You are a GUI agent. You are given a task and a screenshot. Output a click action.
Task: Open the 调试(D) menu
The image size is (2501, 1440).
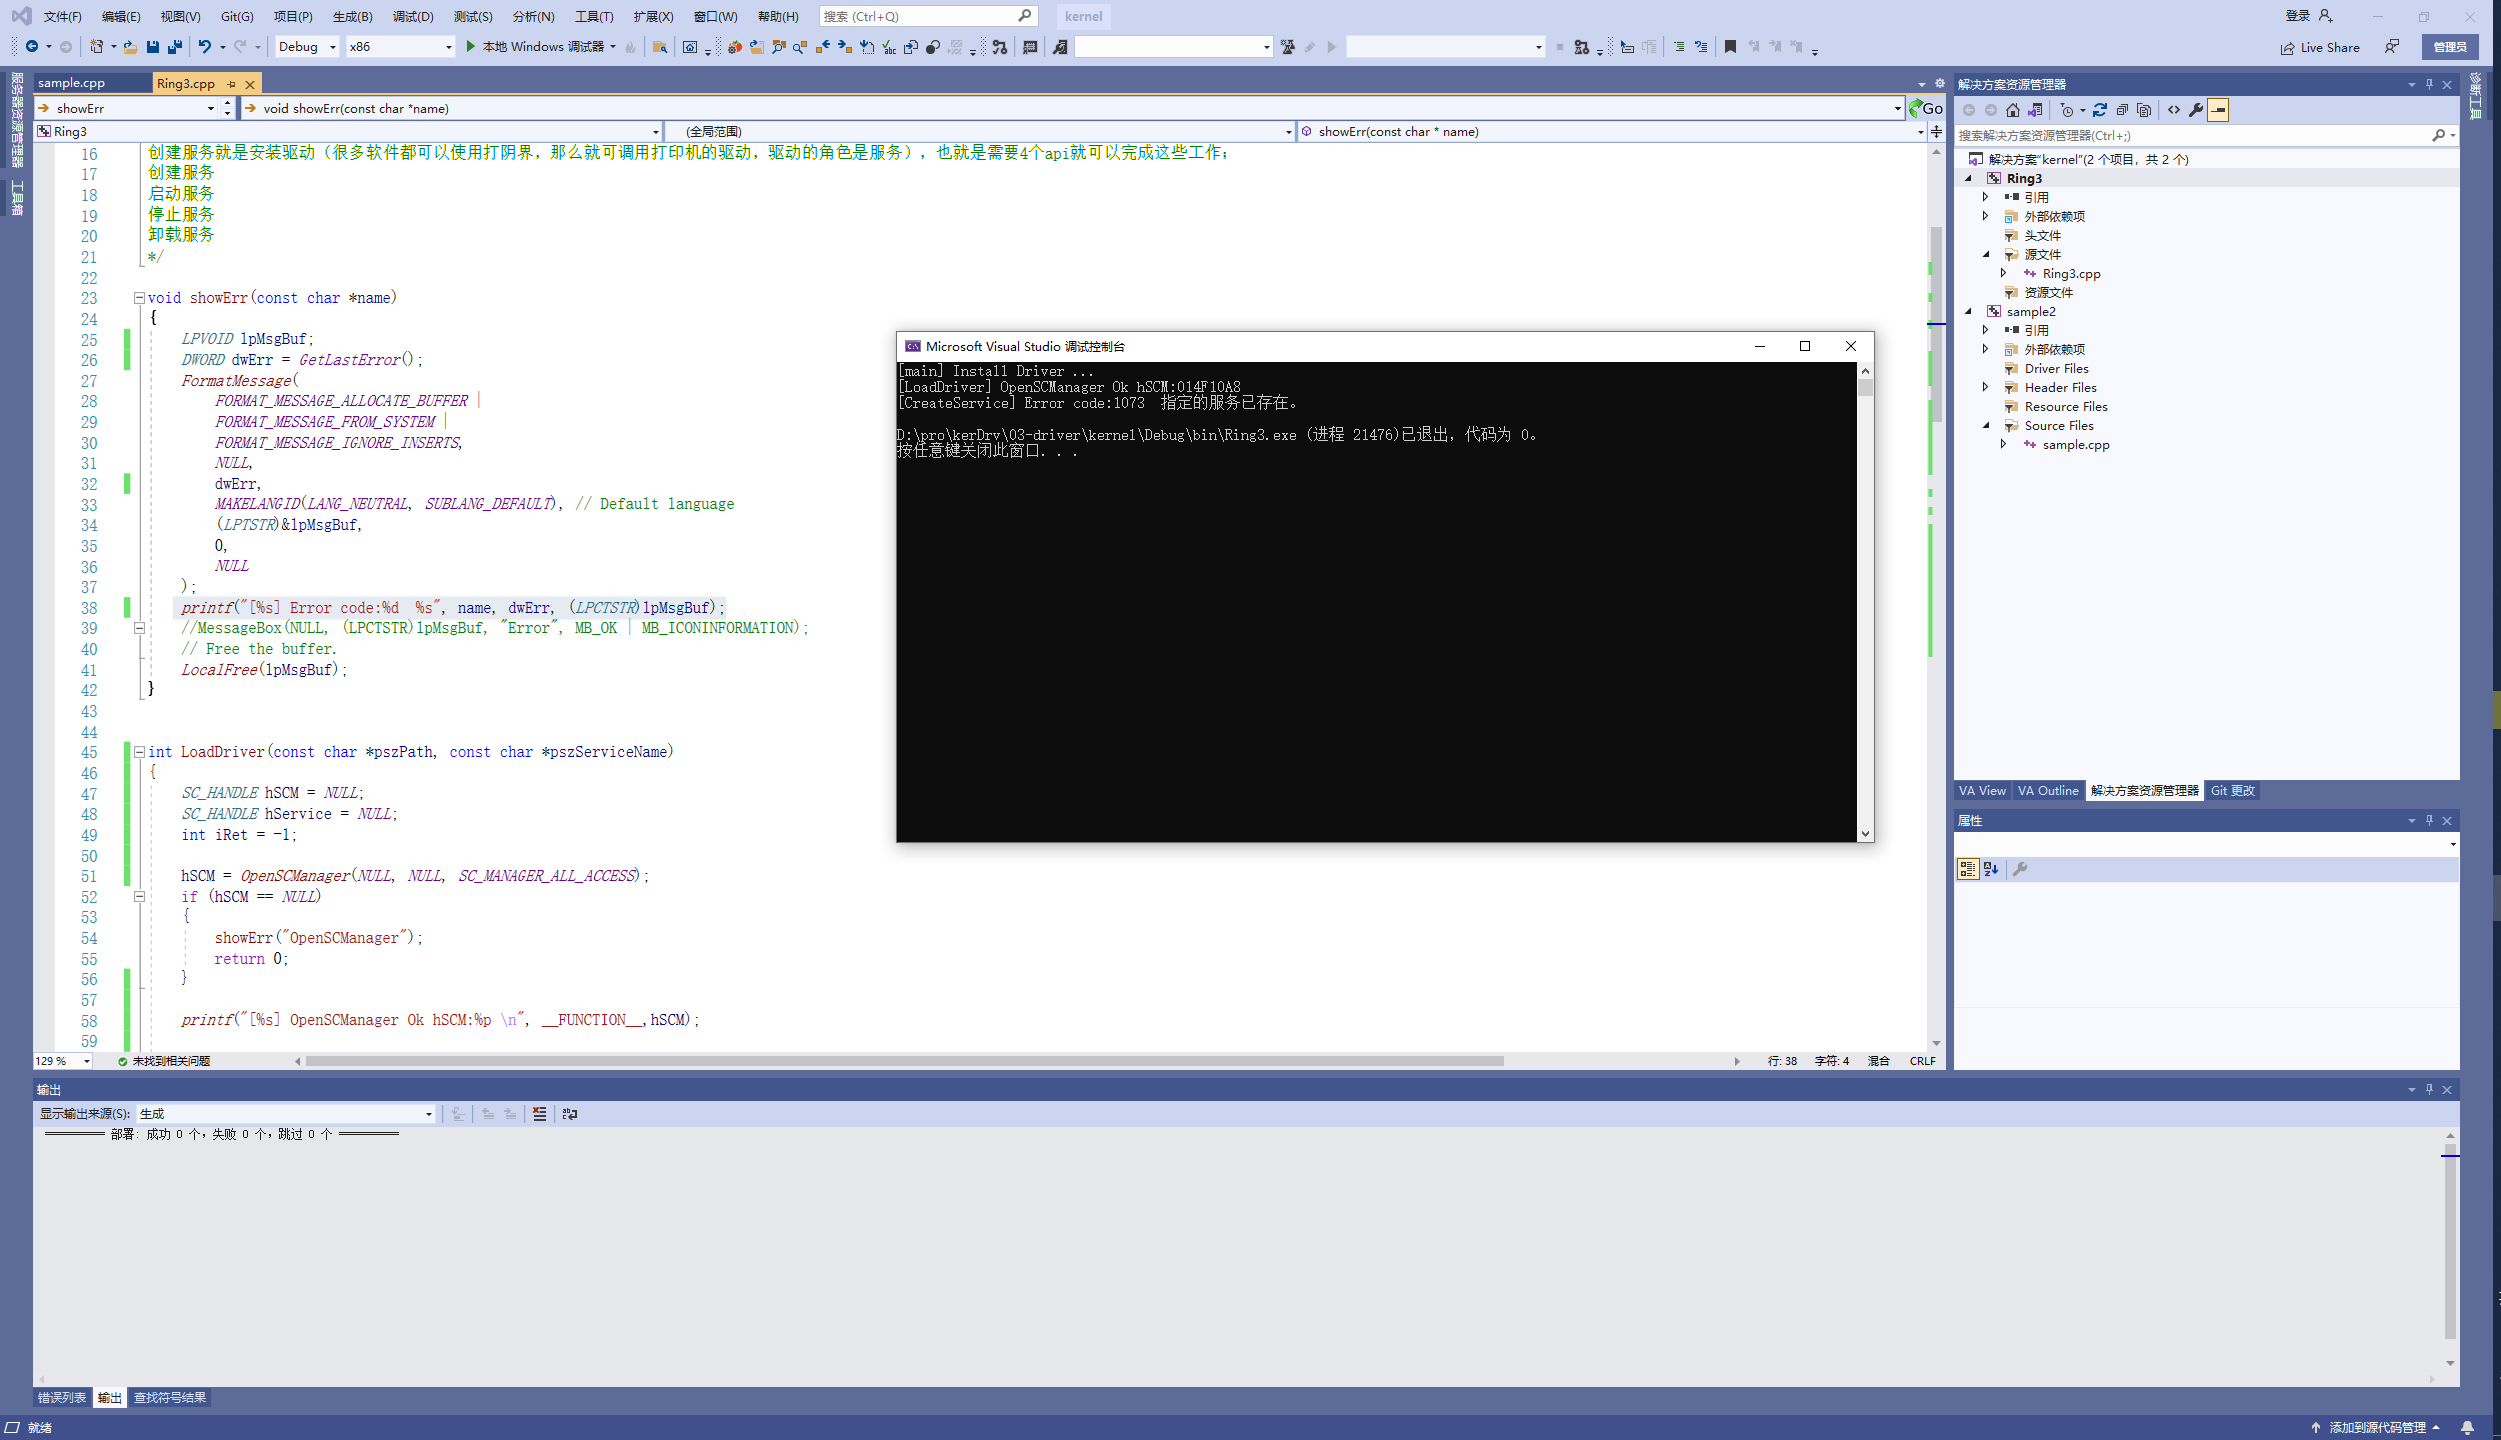point(412,16)
